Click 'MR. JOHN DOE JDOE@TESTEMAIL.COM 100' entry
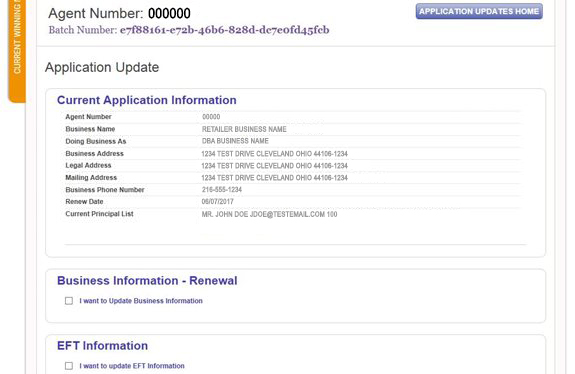 pos(270,214)
